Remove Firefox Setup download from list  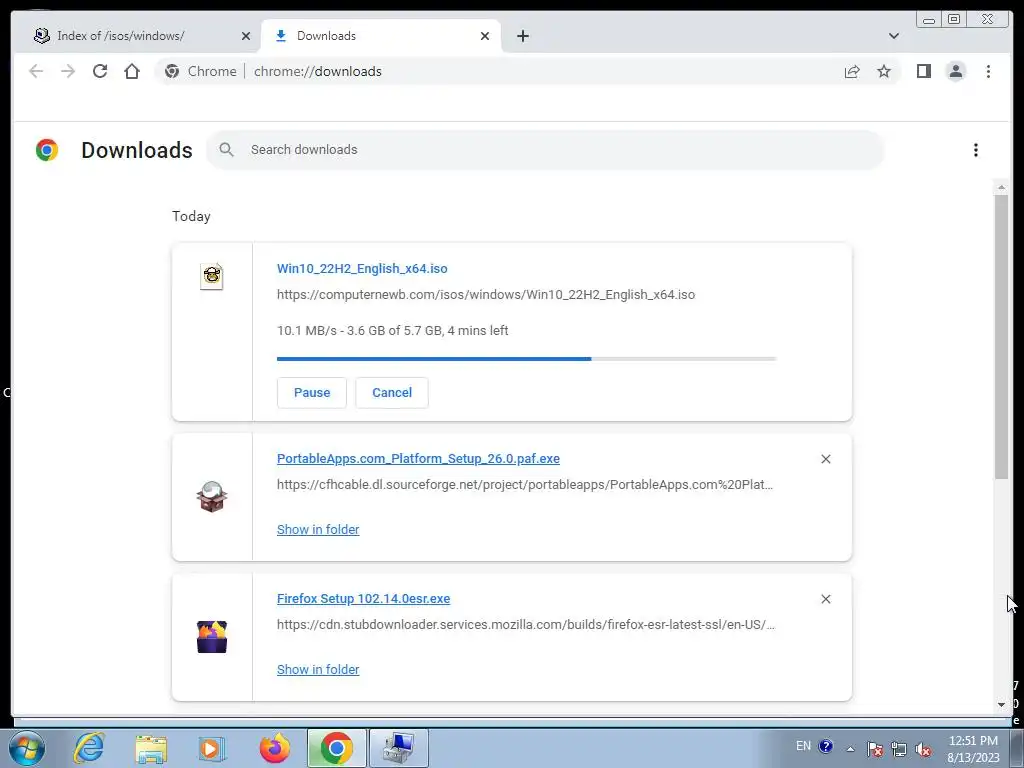pyautogui.click(x=825, y=599)
